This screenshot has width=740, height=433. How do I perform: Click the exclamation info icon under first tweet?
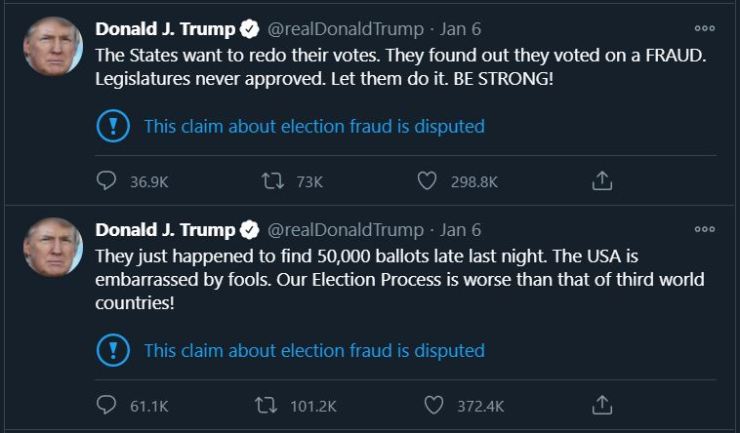(114, 126)
